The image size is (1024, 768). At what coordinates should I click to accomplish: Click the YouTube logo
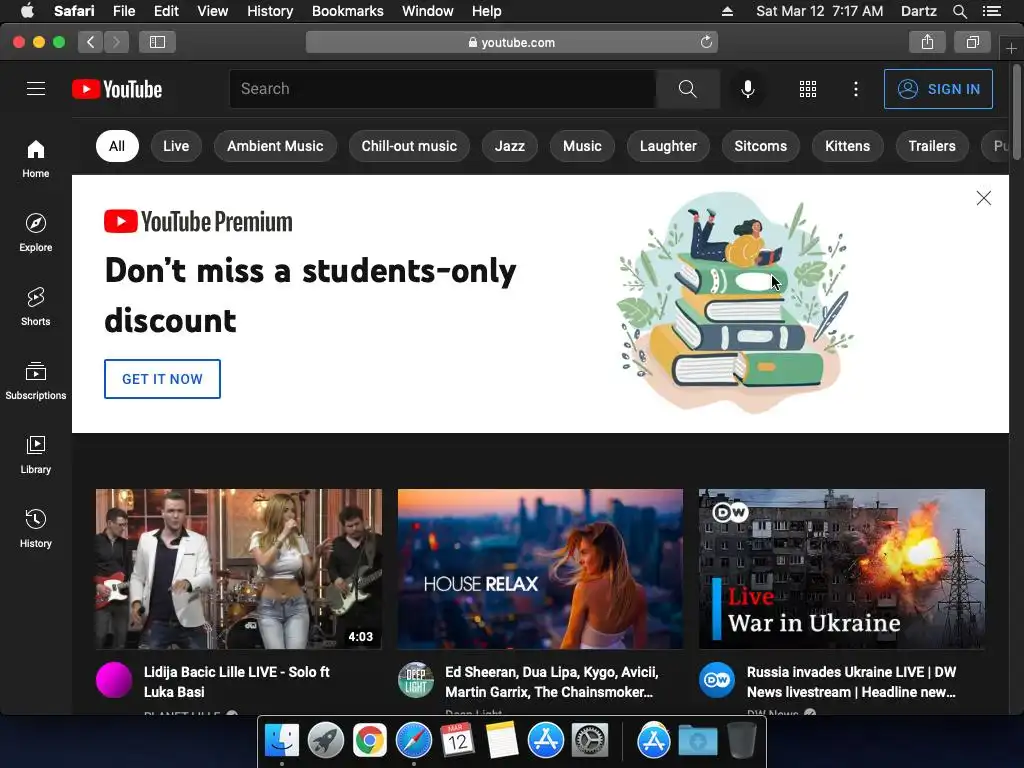(117, 89)
